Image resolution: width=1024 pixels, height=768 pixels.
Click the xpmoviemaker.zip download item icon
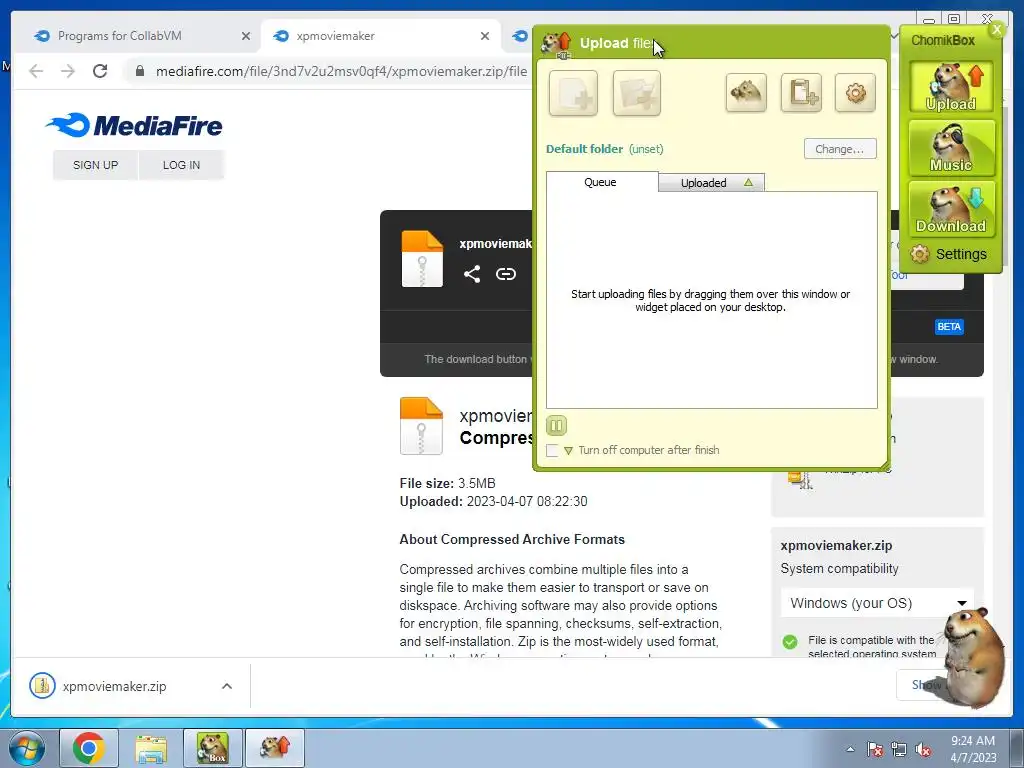tap(42, 686)
